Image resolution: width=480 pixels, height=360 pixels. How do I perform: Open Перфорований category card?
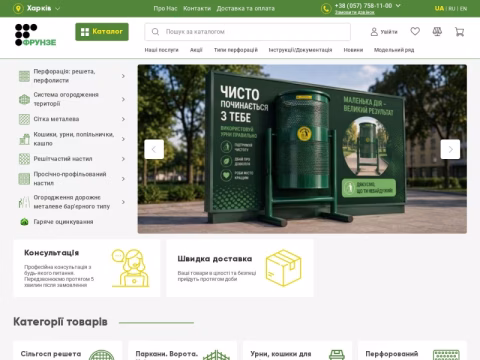pyautogui.click(x=412, y=350)
